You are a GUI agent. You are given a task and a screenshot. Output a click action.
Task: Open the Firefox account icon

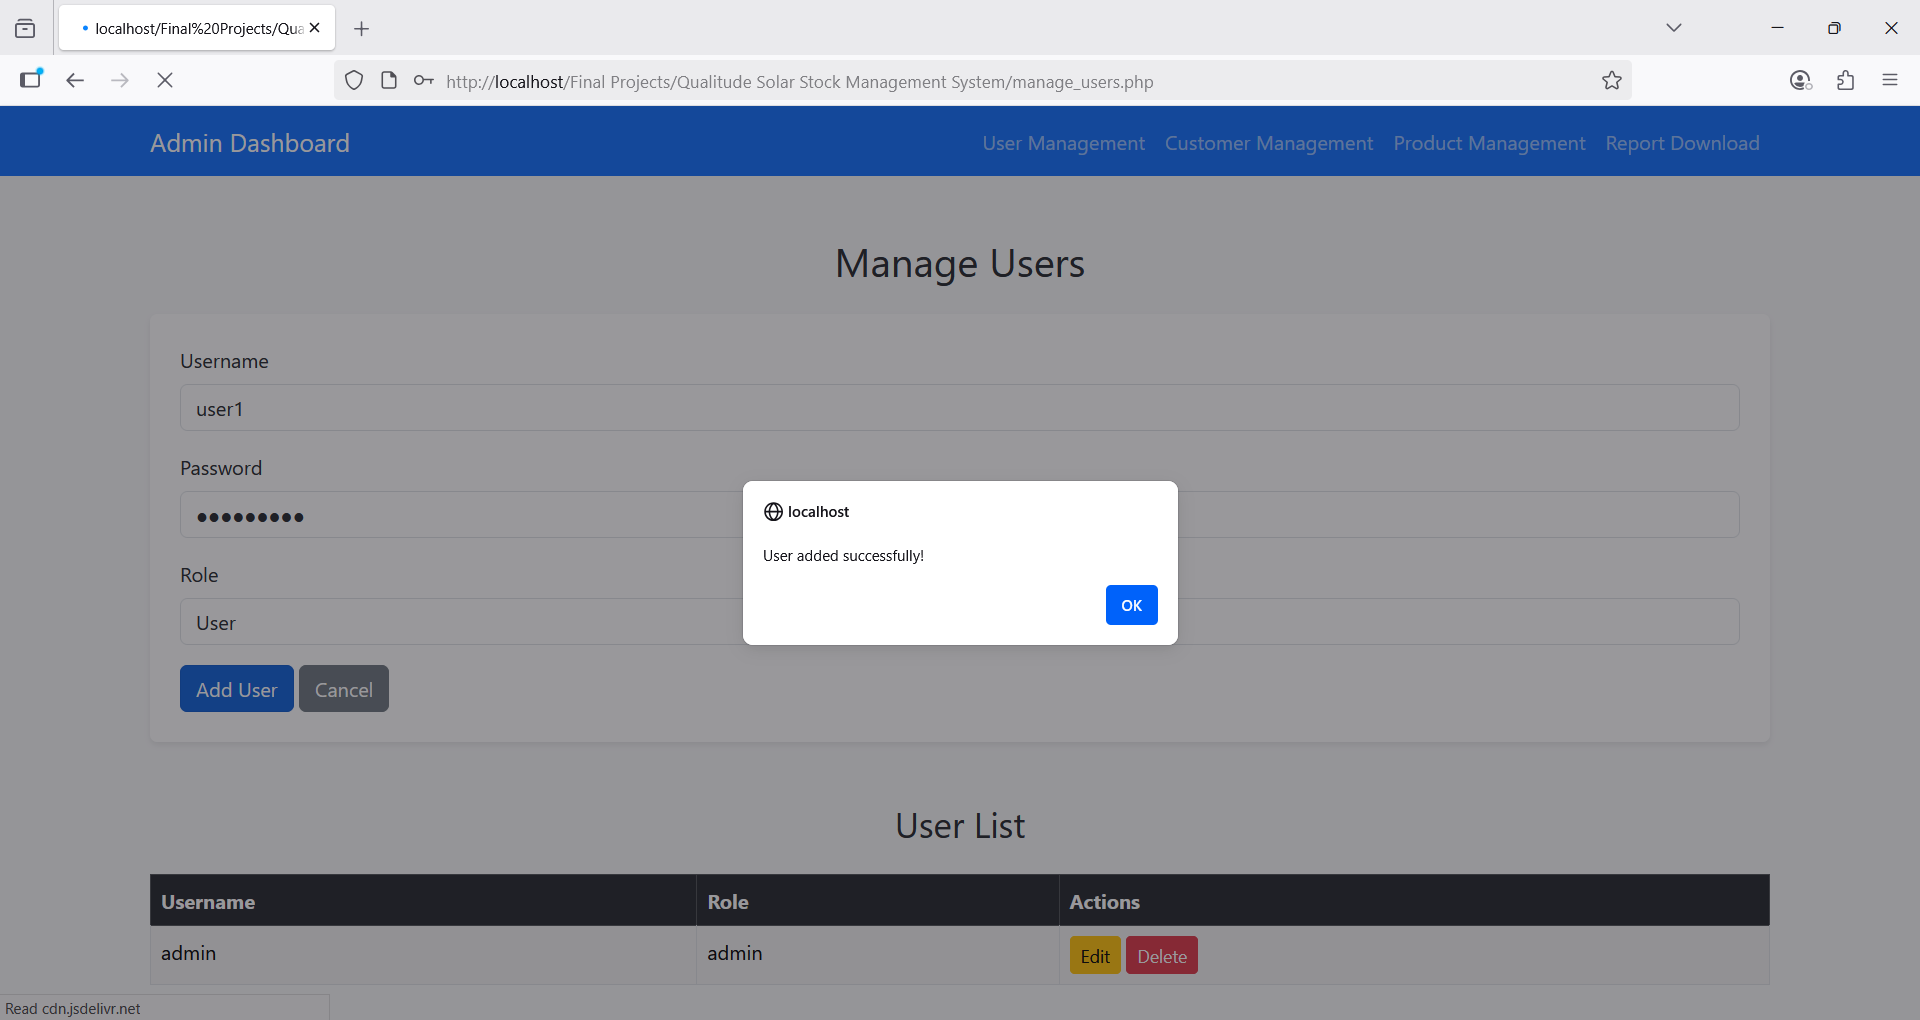[x=1800, y=80]
